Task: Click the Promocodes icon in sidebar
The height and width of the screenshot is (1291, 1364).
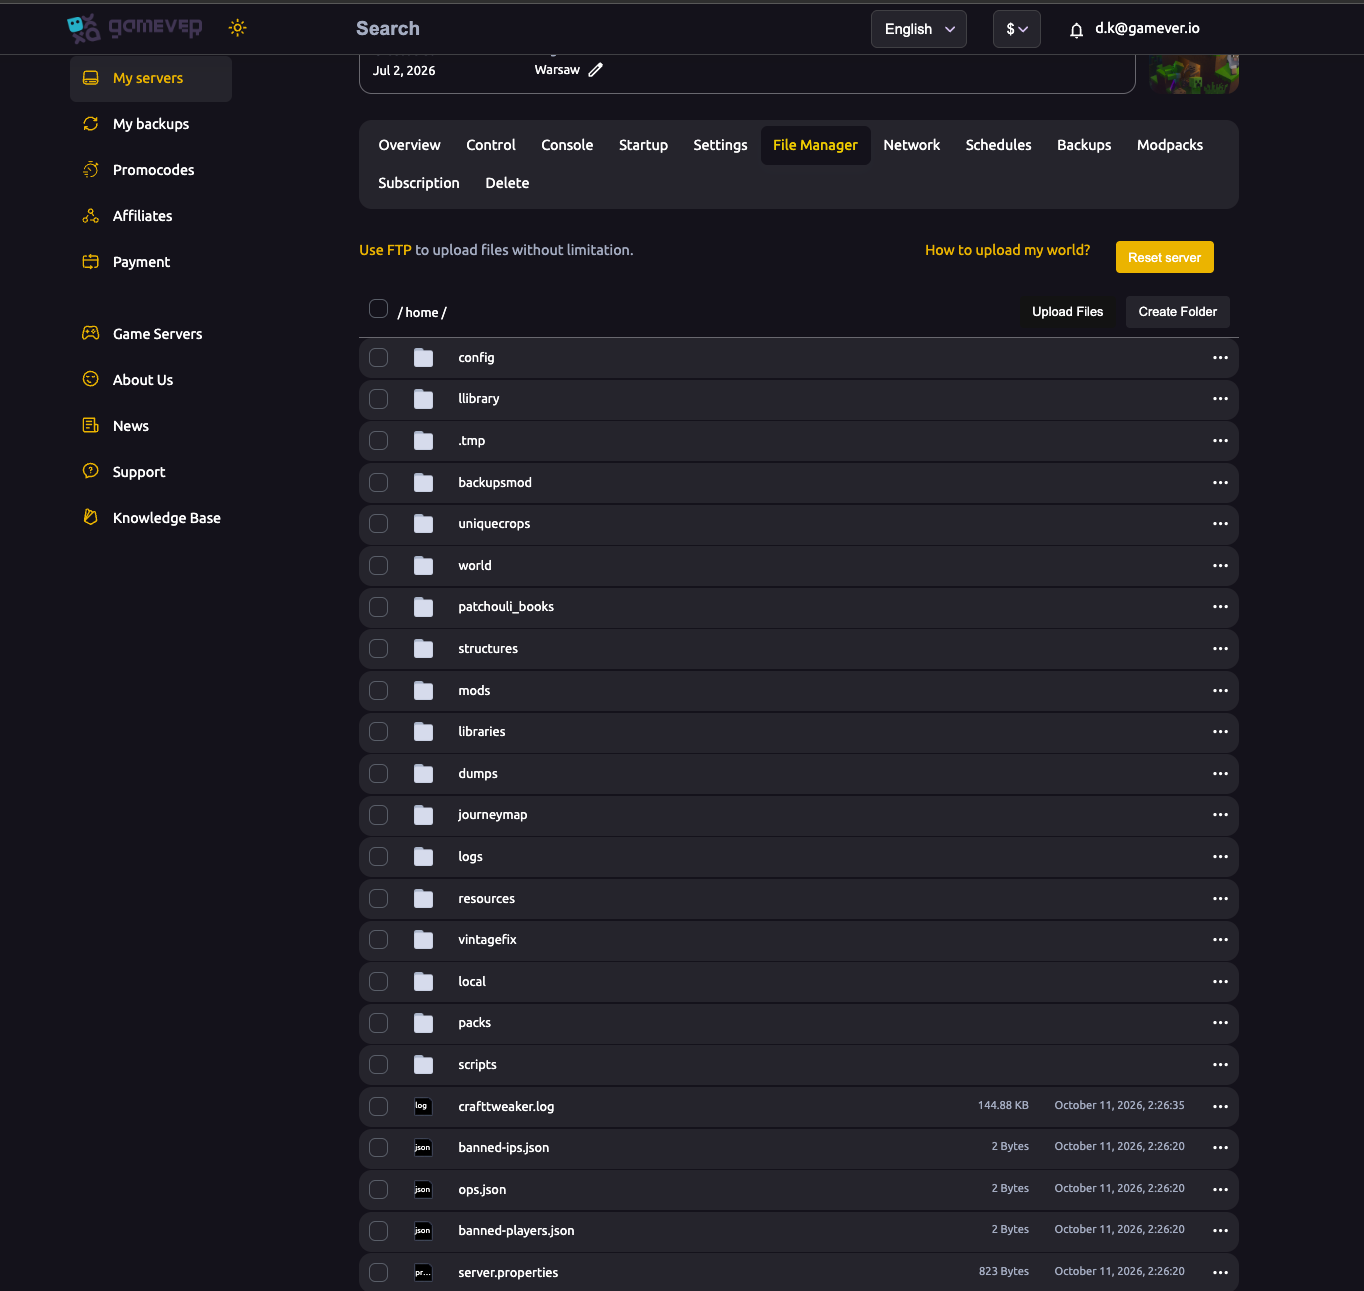Action: [x=91, y=170]
